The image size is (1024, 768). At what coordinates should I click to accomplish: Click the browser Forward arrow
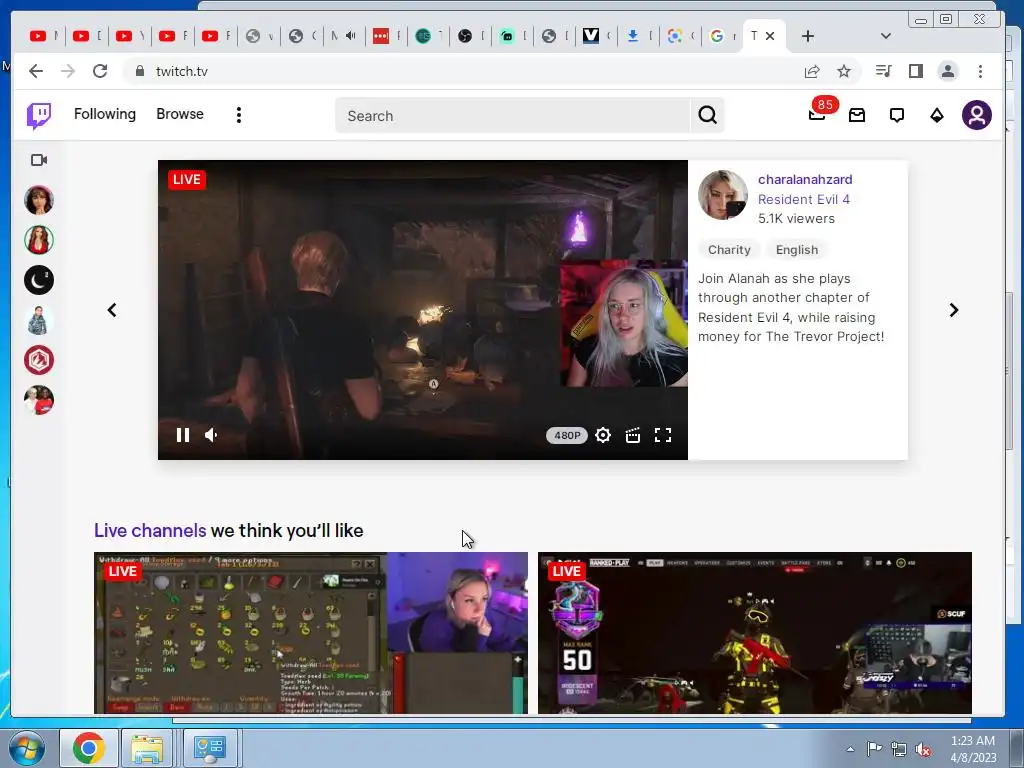click(x=68, y=71)
